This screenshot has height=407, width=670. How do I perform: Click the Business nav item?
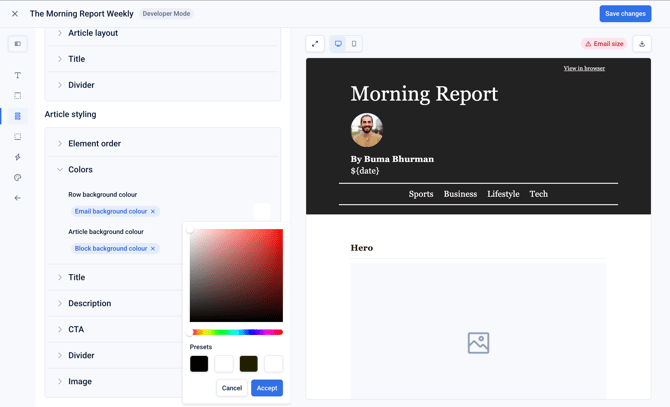click(460, 194)
